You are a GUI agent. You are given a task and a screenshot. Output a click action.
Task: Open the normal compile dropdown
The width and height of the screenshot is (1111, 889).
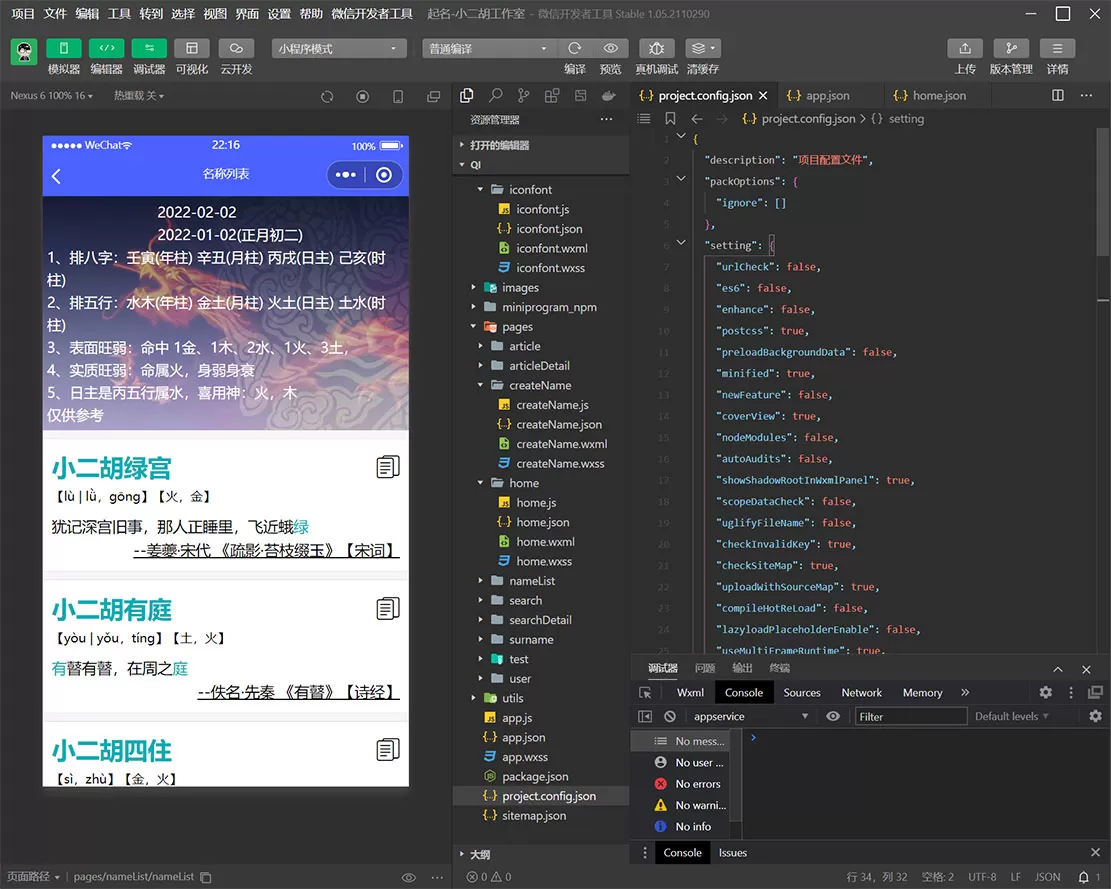(x=489, y=48)
